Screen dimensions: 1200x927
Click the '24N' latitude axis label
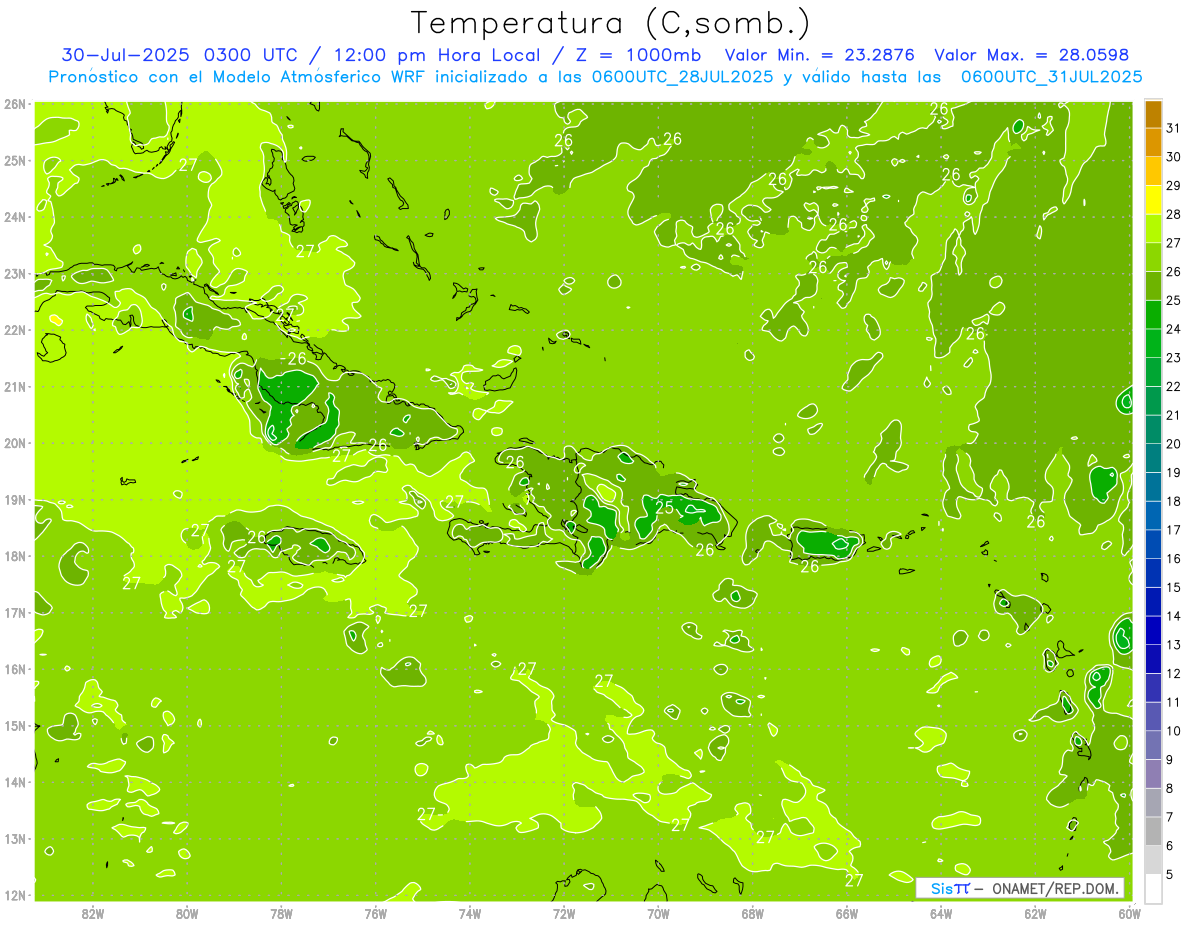pos(14,217)
